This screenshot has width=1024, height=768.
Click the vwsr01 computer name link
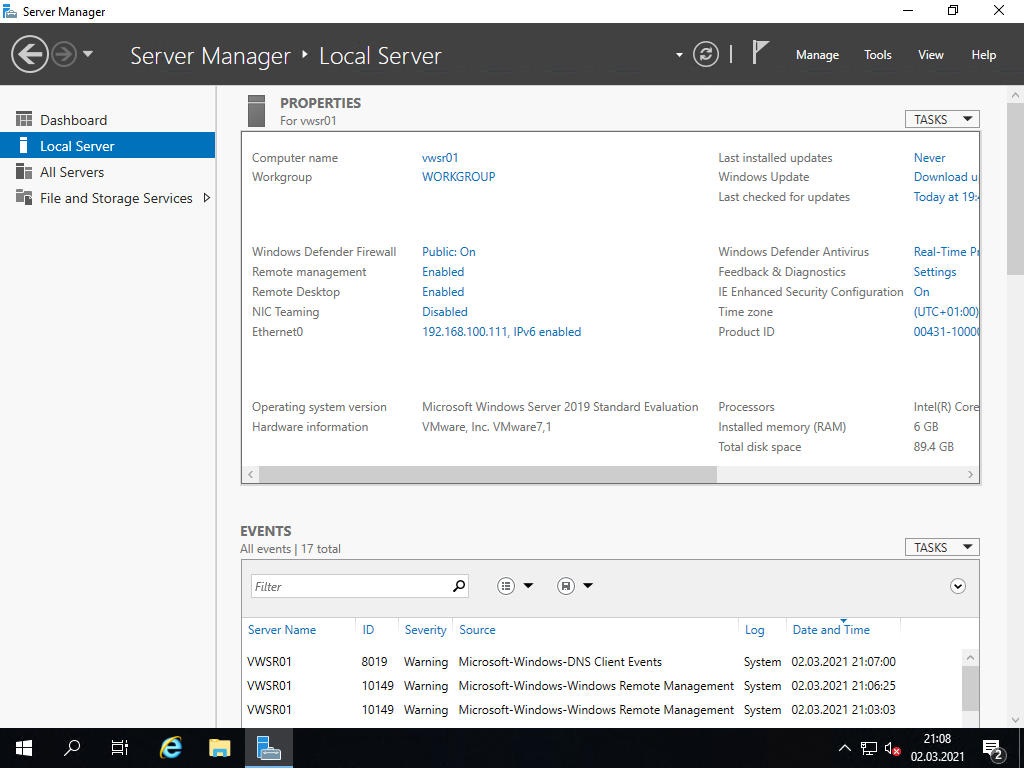tap(440, 158)
